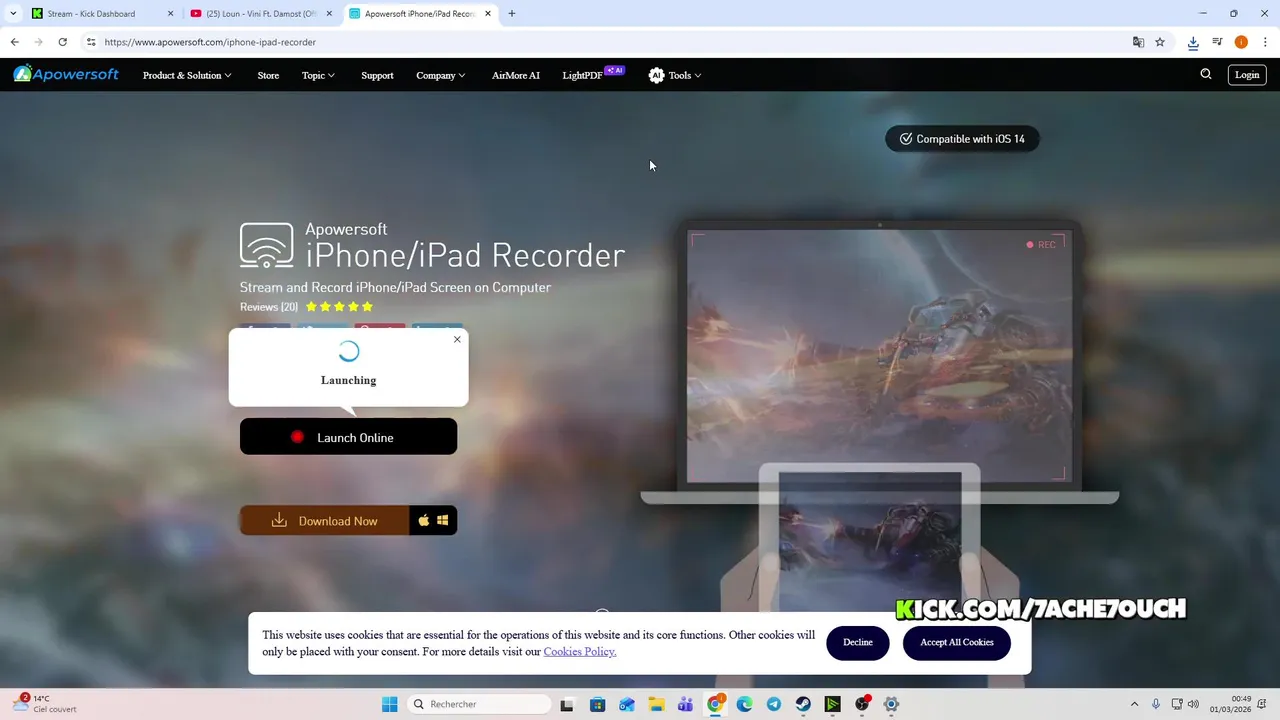Click the address bar URL
Viewport: 1280px width, 720px height.
[x=210, y=42]
